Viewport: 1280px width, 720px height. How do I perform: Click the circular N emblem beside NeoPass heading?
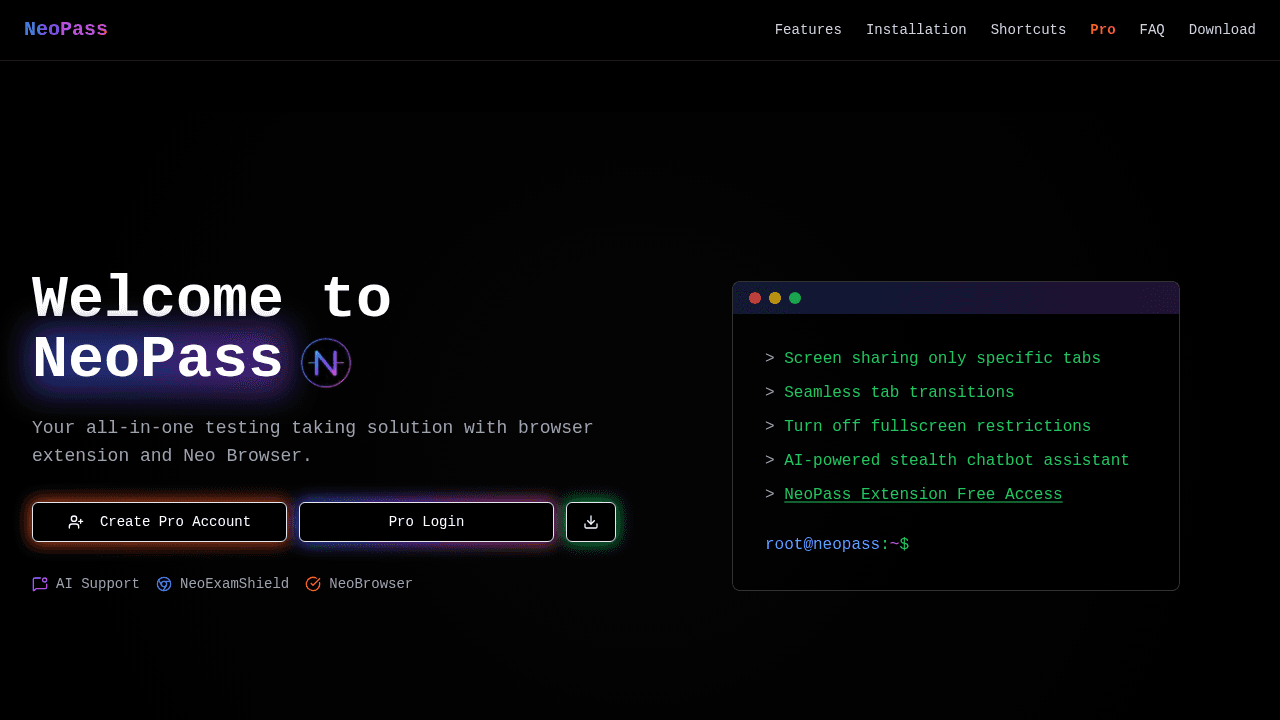click(x=326, y=363)
